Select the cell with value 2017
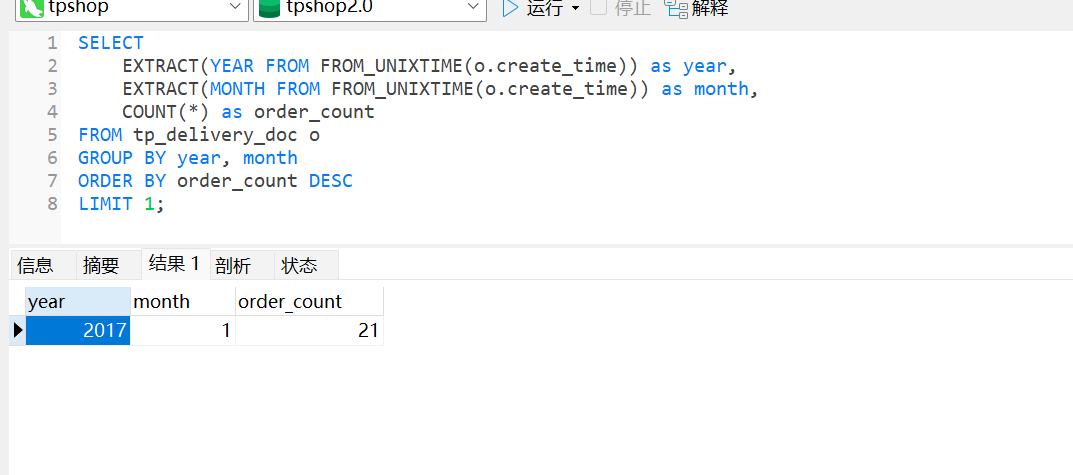The height and width of the screenshot is (475, 1073). pyautogui.click(x=78, y=331)
